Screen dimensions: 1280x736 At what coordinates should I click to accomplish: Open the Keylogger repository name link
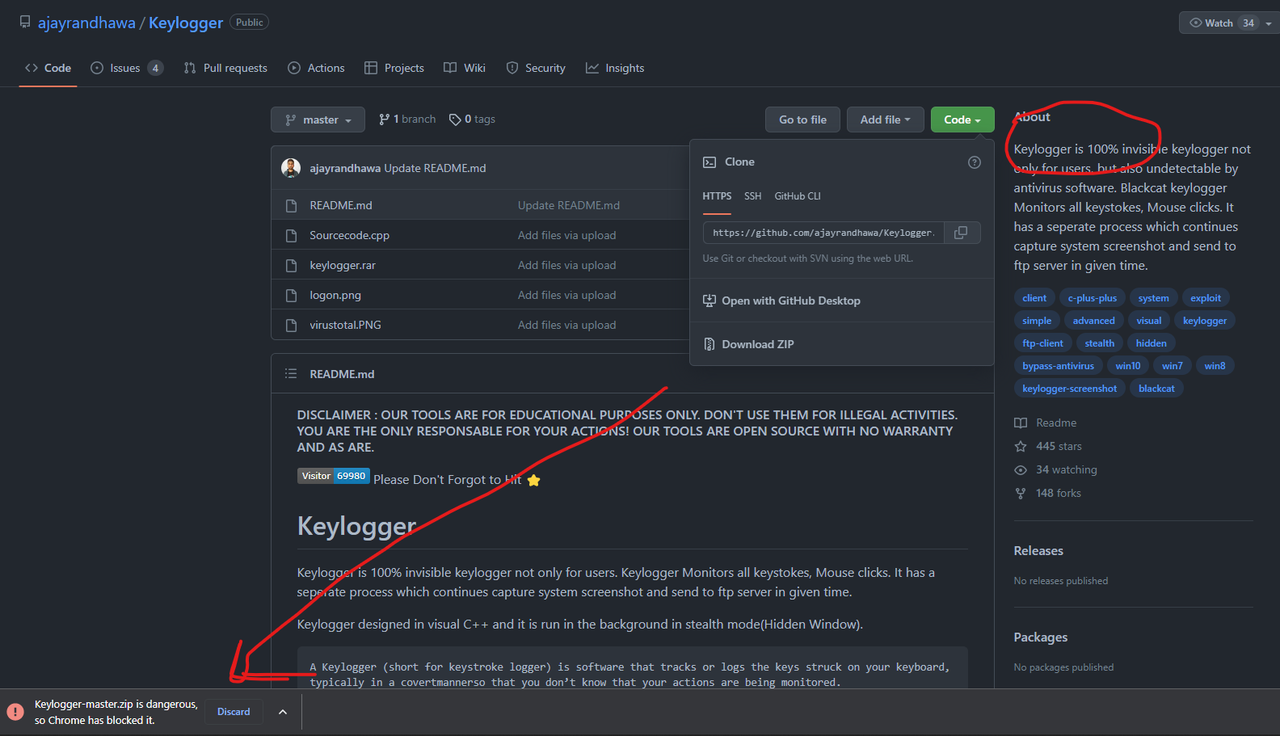tap(186, 22)
